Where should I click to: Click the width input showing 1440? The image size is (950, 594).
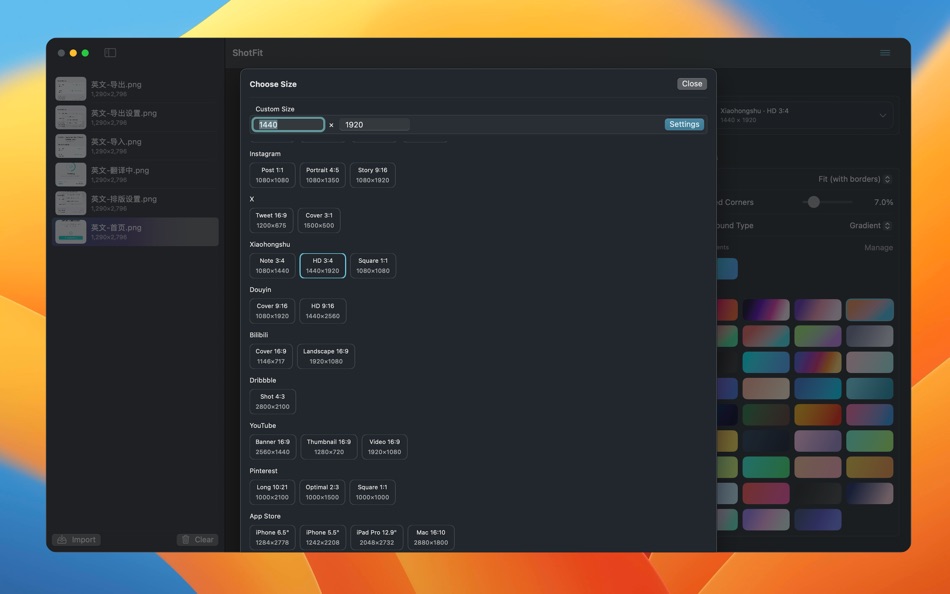click(287, 124)
